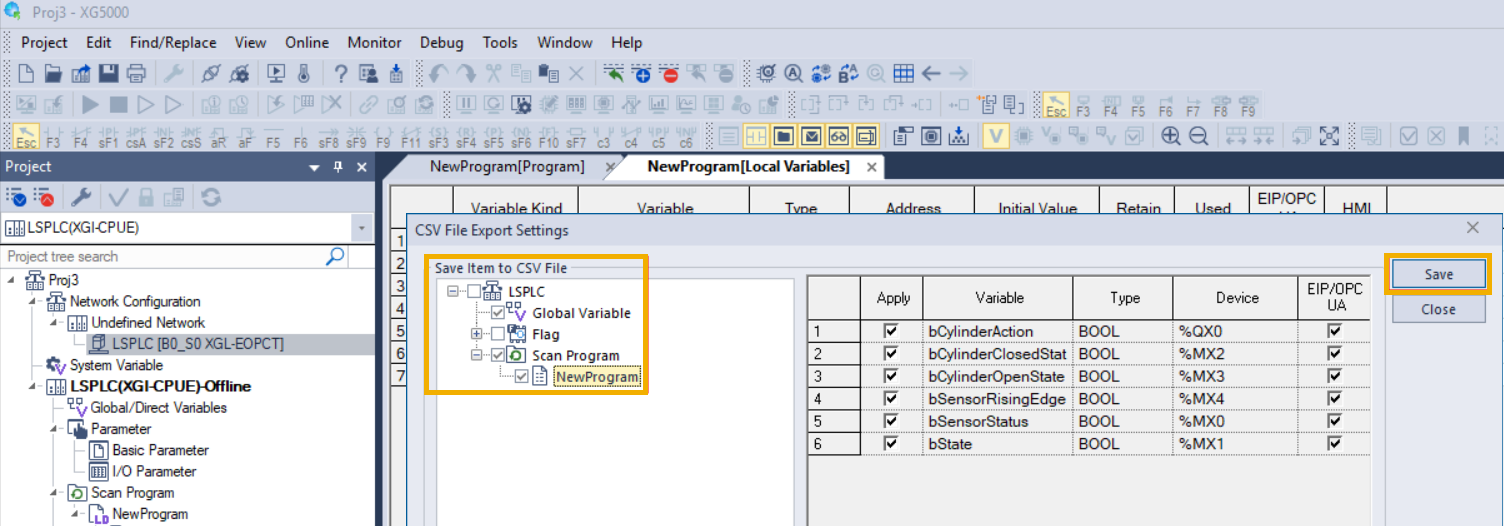Click the question mark Help icon
This screenshot has height=526, width=1504.
341,73
